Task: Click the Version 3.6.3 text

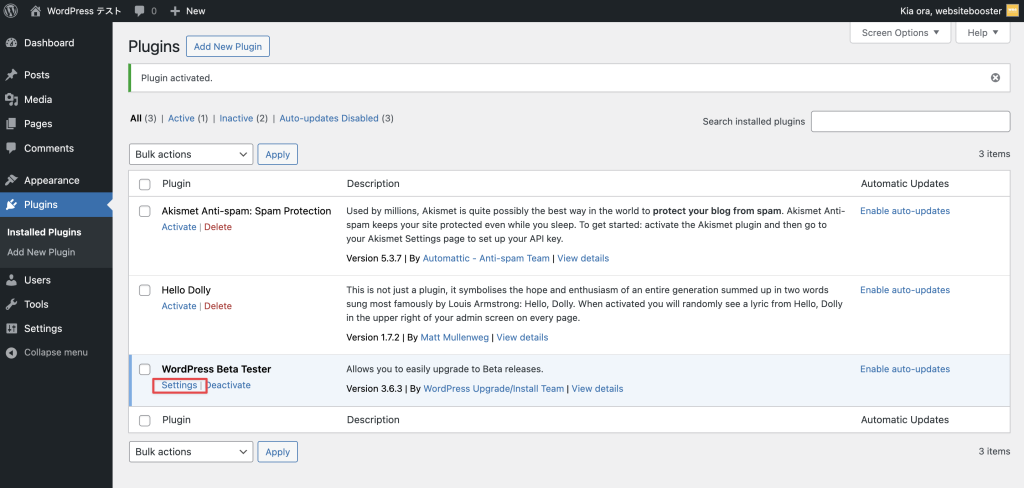Action: 375,389
